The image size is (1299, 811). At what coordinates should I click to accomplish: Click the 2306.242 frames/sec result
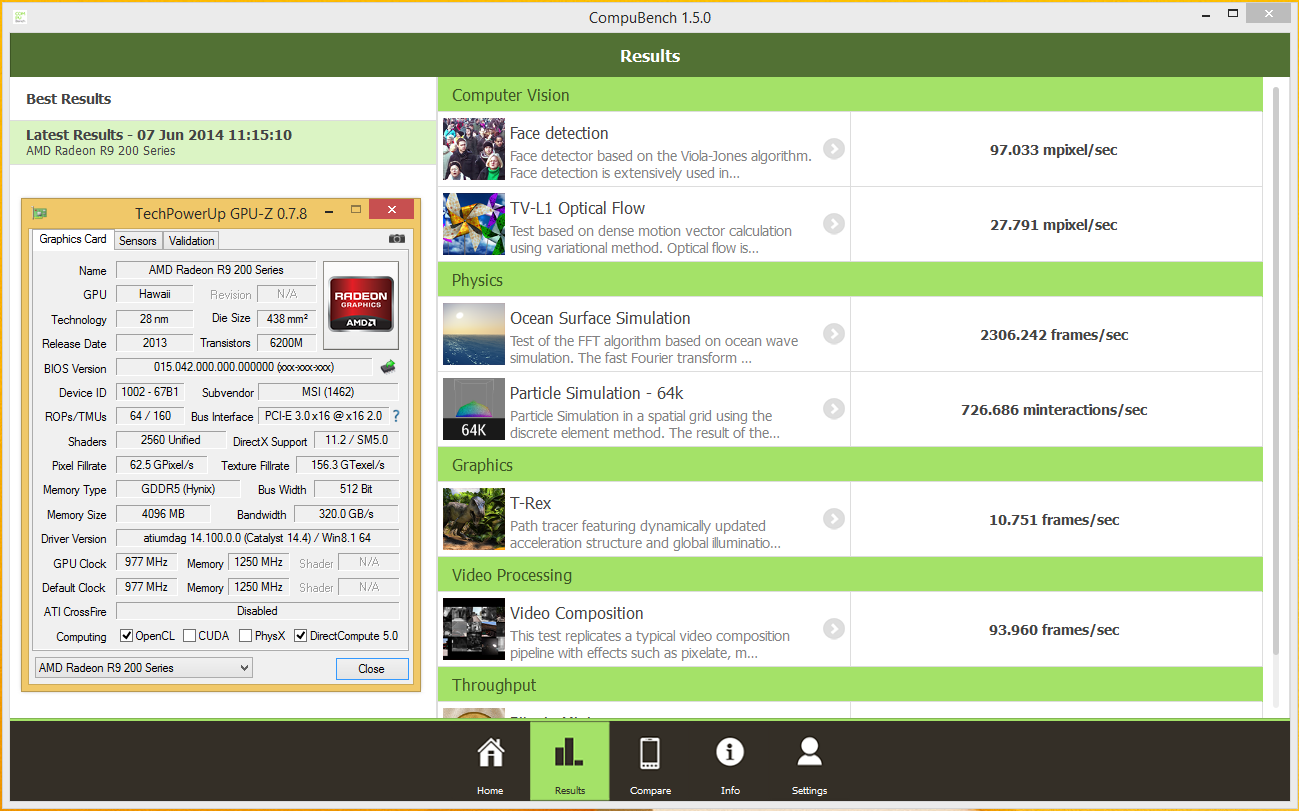(1054, 335)
